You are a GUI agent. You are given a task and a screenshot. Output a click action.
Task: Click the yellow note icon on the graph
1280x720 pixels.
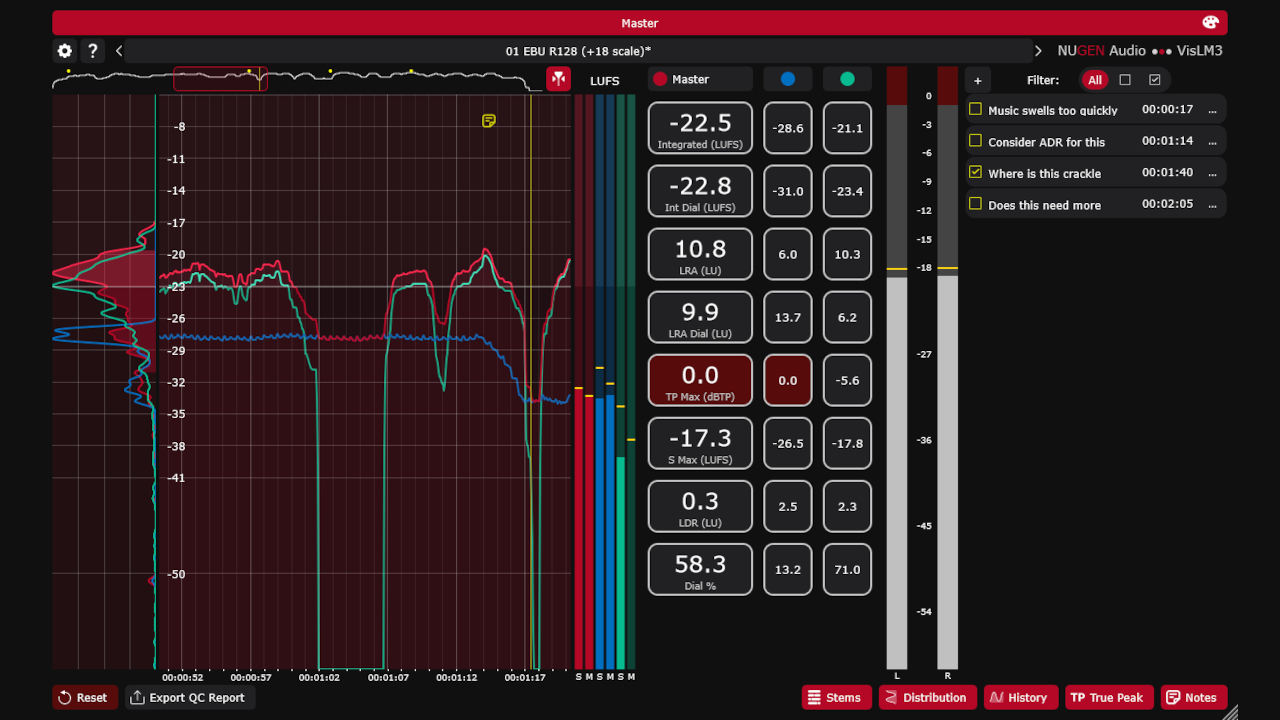(489, 121)
